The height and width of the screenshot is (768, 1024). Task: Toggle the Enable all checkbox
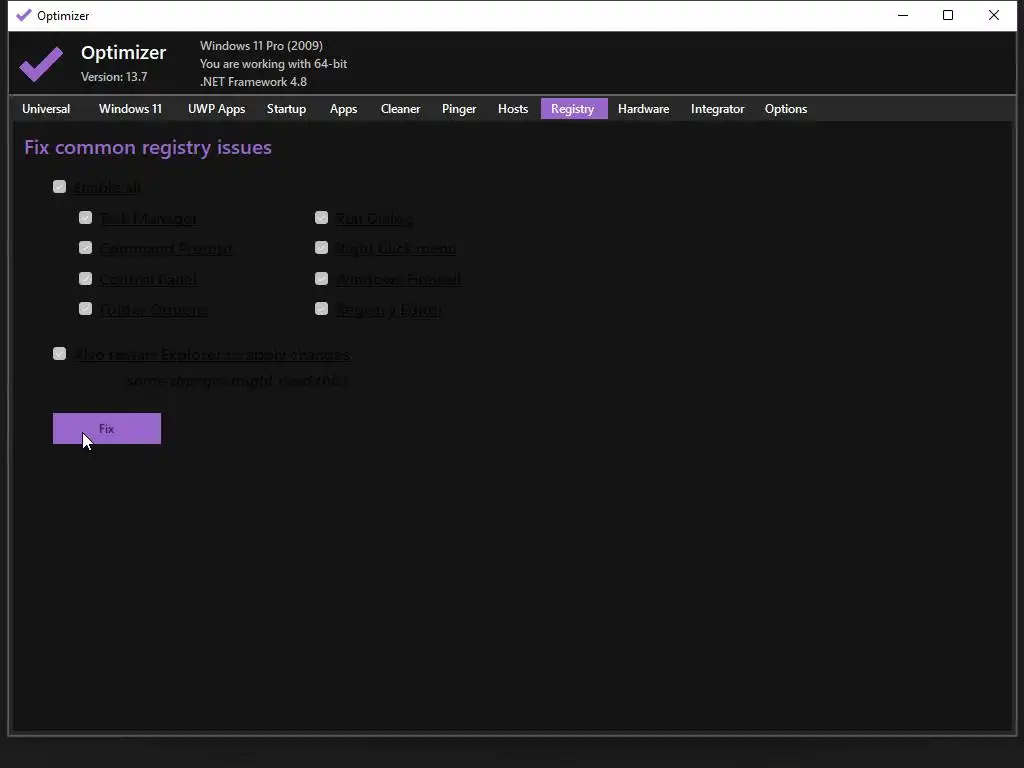59,187
